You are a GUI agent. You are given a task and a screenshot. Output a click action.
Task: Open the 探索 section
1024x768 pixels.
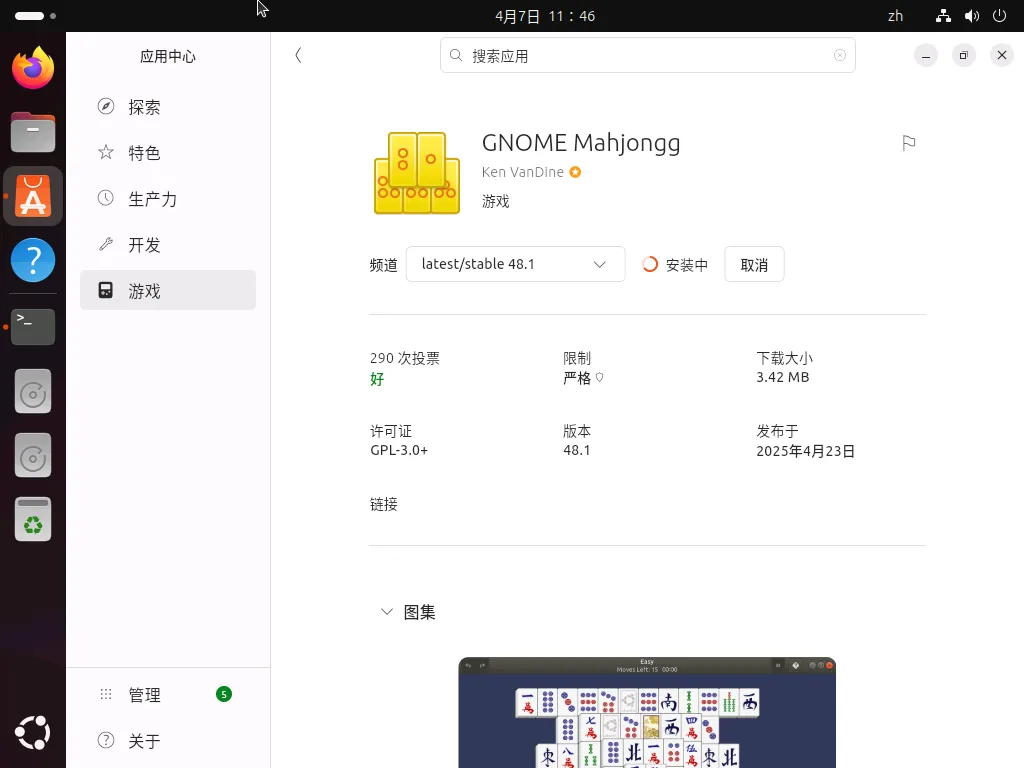pyautogui.click(x=168, y=106)
